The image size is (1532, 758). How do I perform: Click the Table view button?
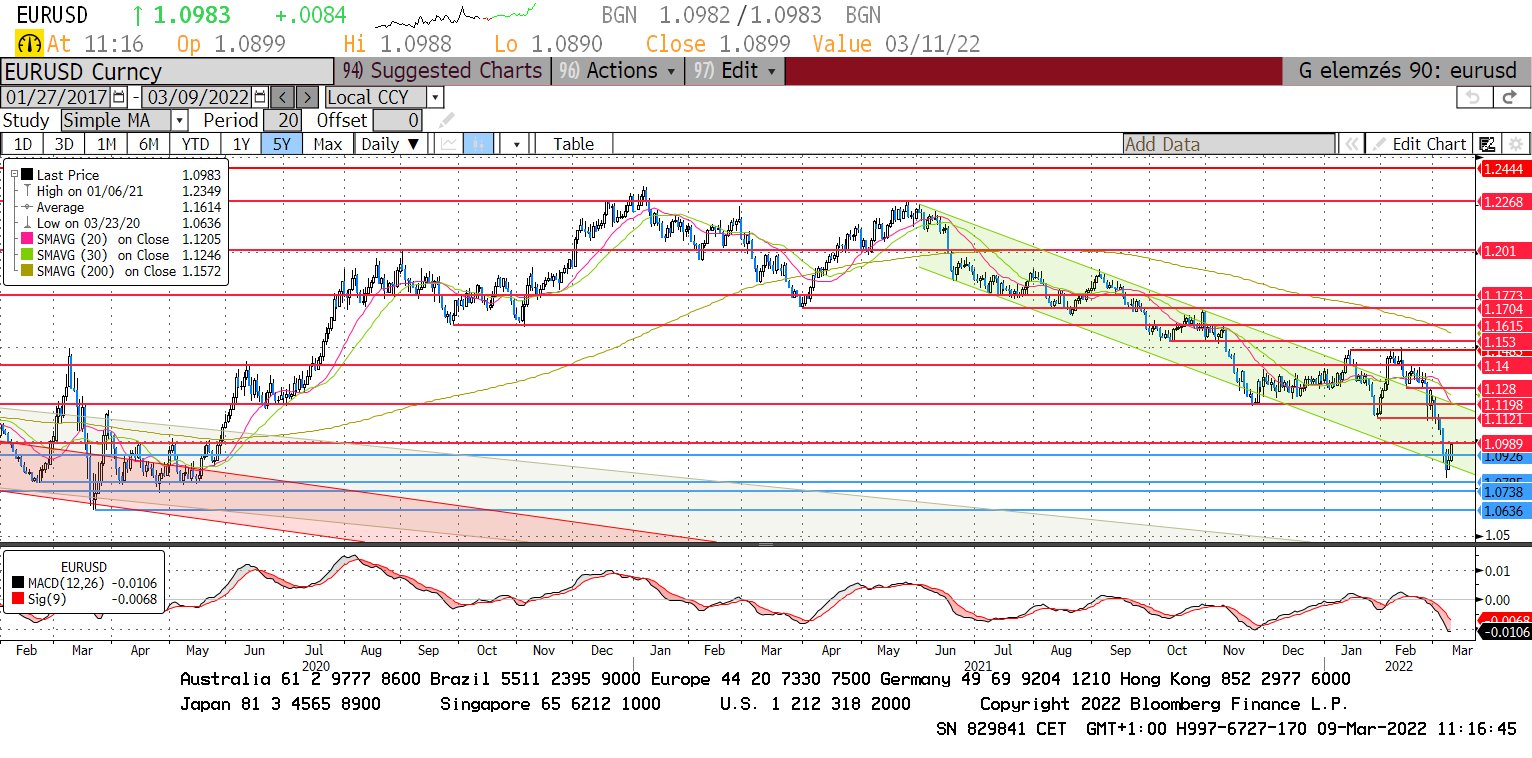pyautogui.click(x=573, y=144)
